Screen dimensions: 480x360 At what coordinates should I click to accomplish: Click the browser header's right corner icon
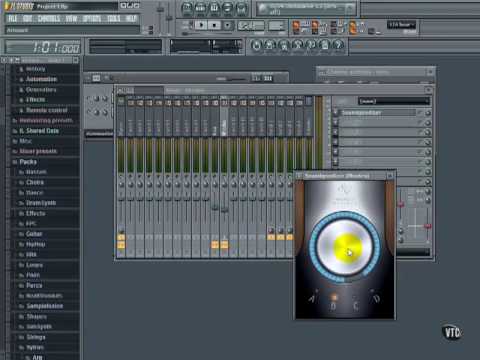point(76,60)
